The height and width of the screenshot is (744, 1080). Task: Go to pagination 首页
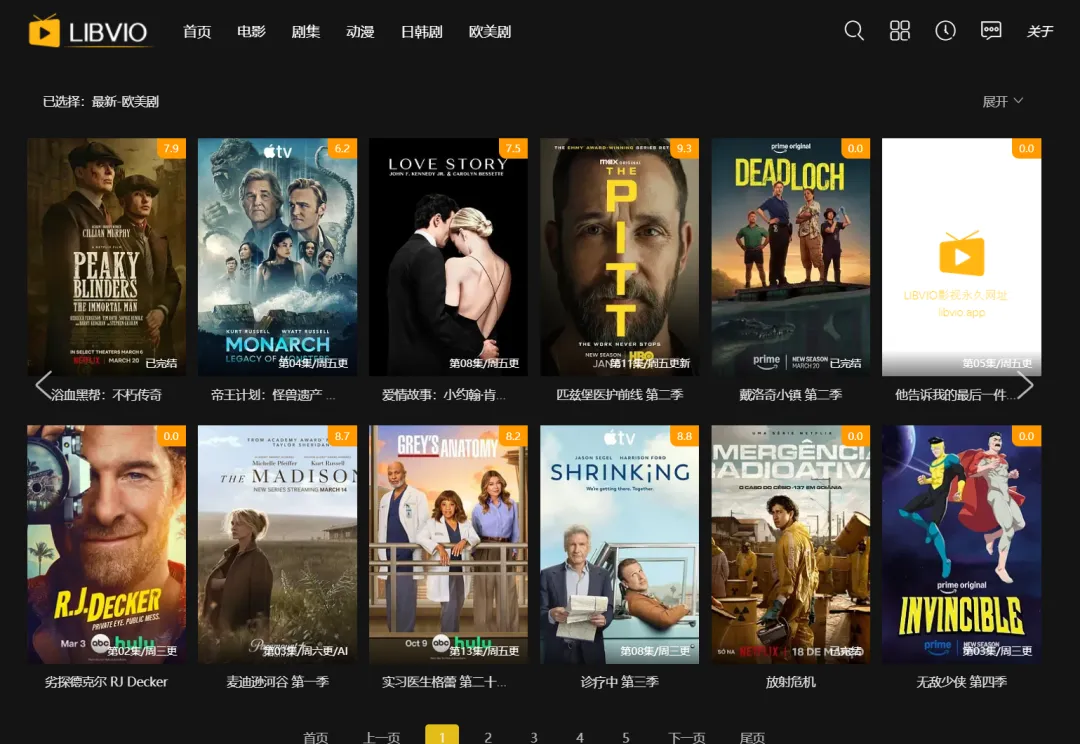pos(316,737)
